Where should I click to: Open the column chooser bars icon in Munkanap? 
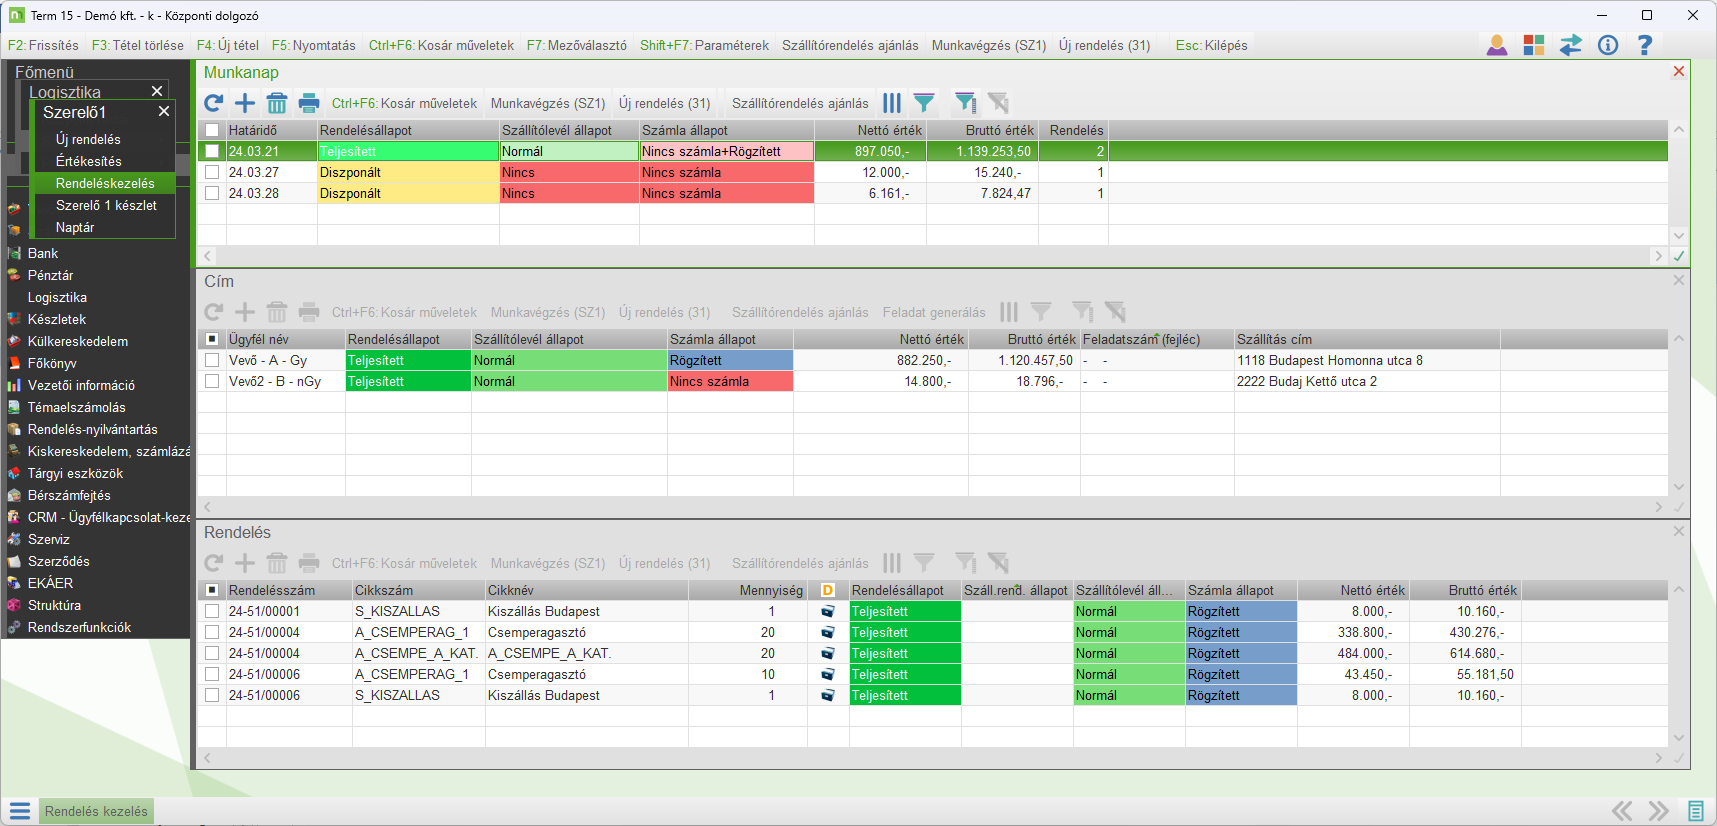point(892,103)
